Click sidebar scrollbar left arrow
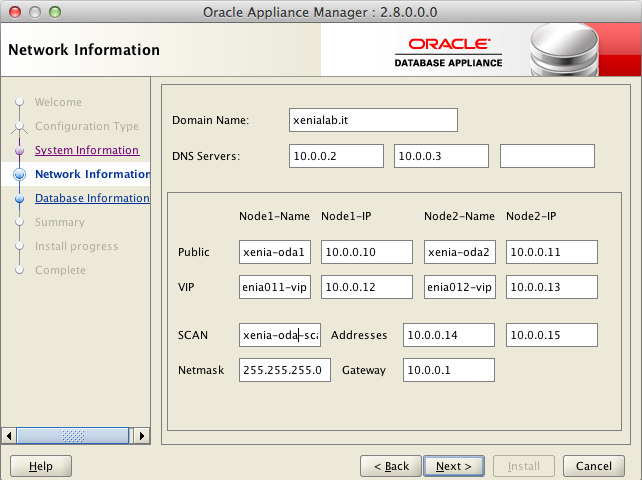 (9, 436)
